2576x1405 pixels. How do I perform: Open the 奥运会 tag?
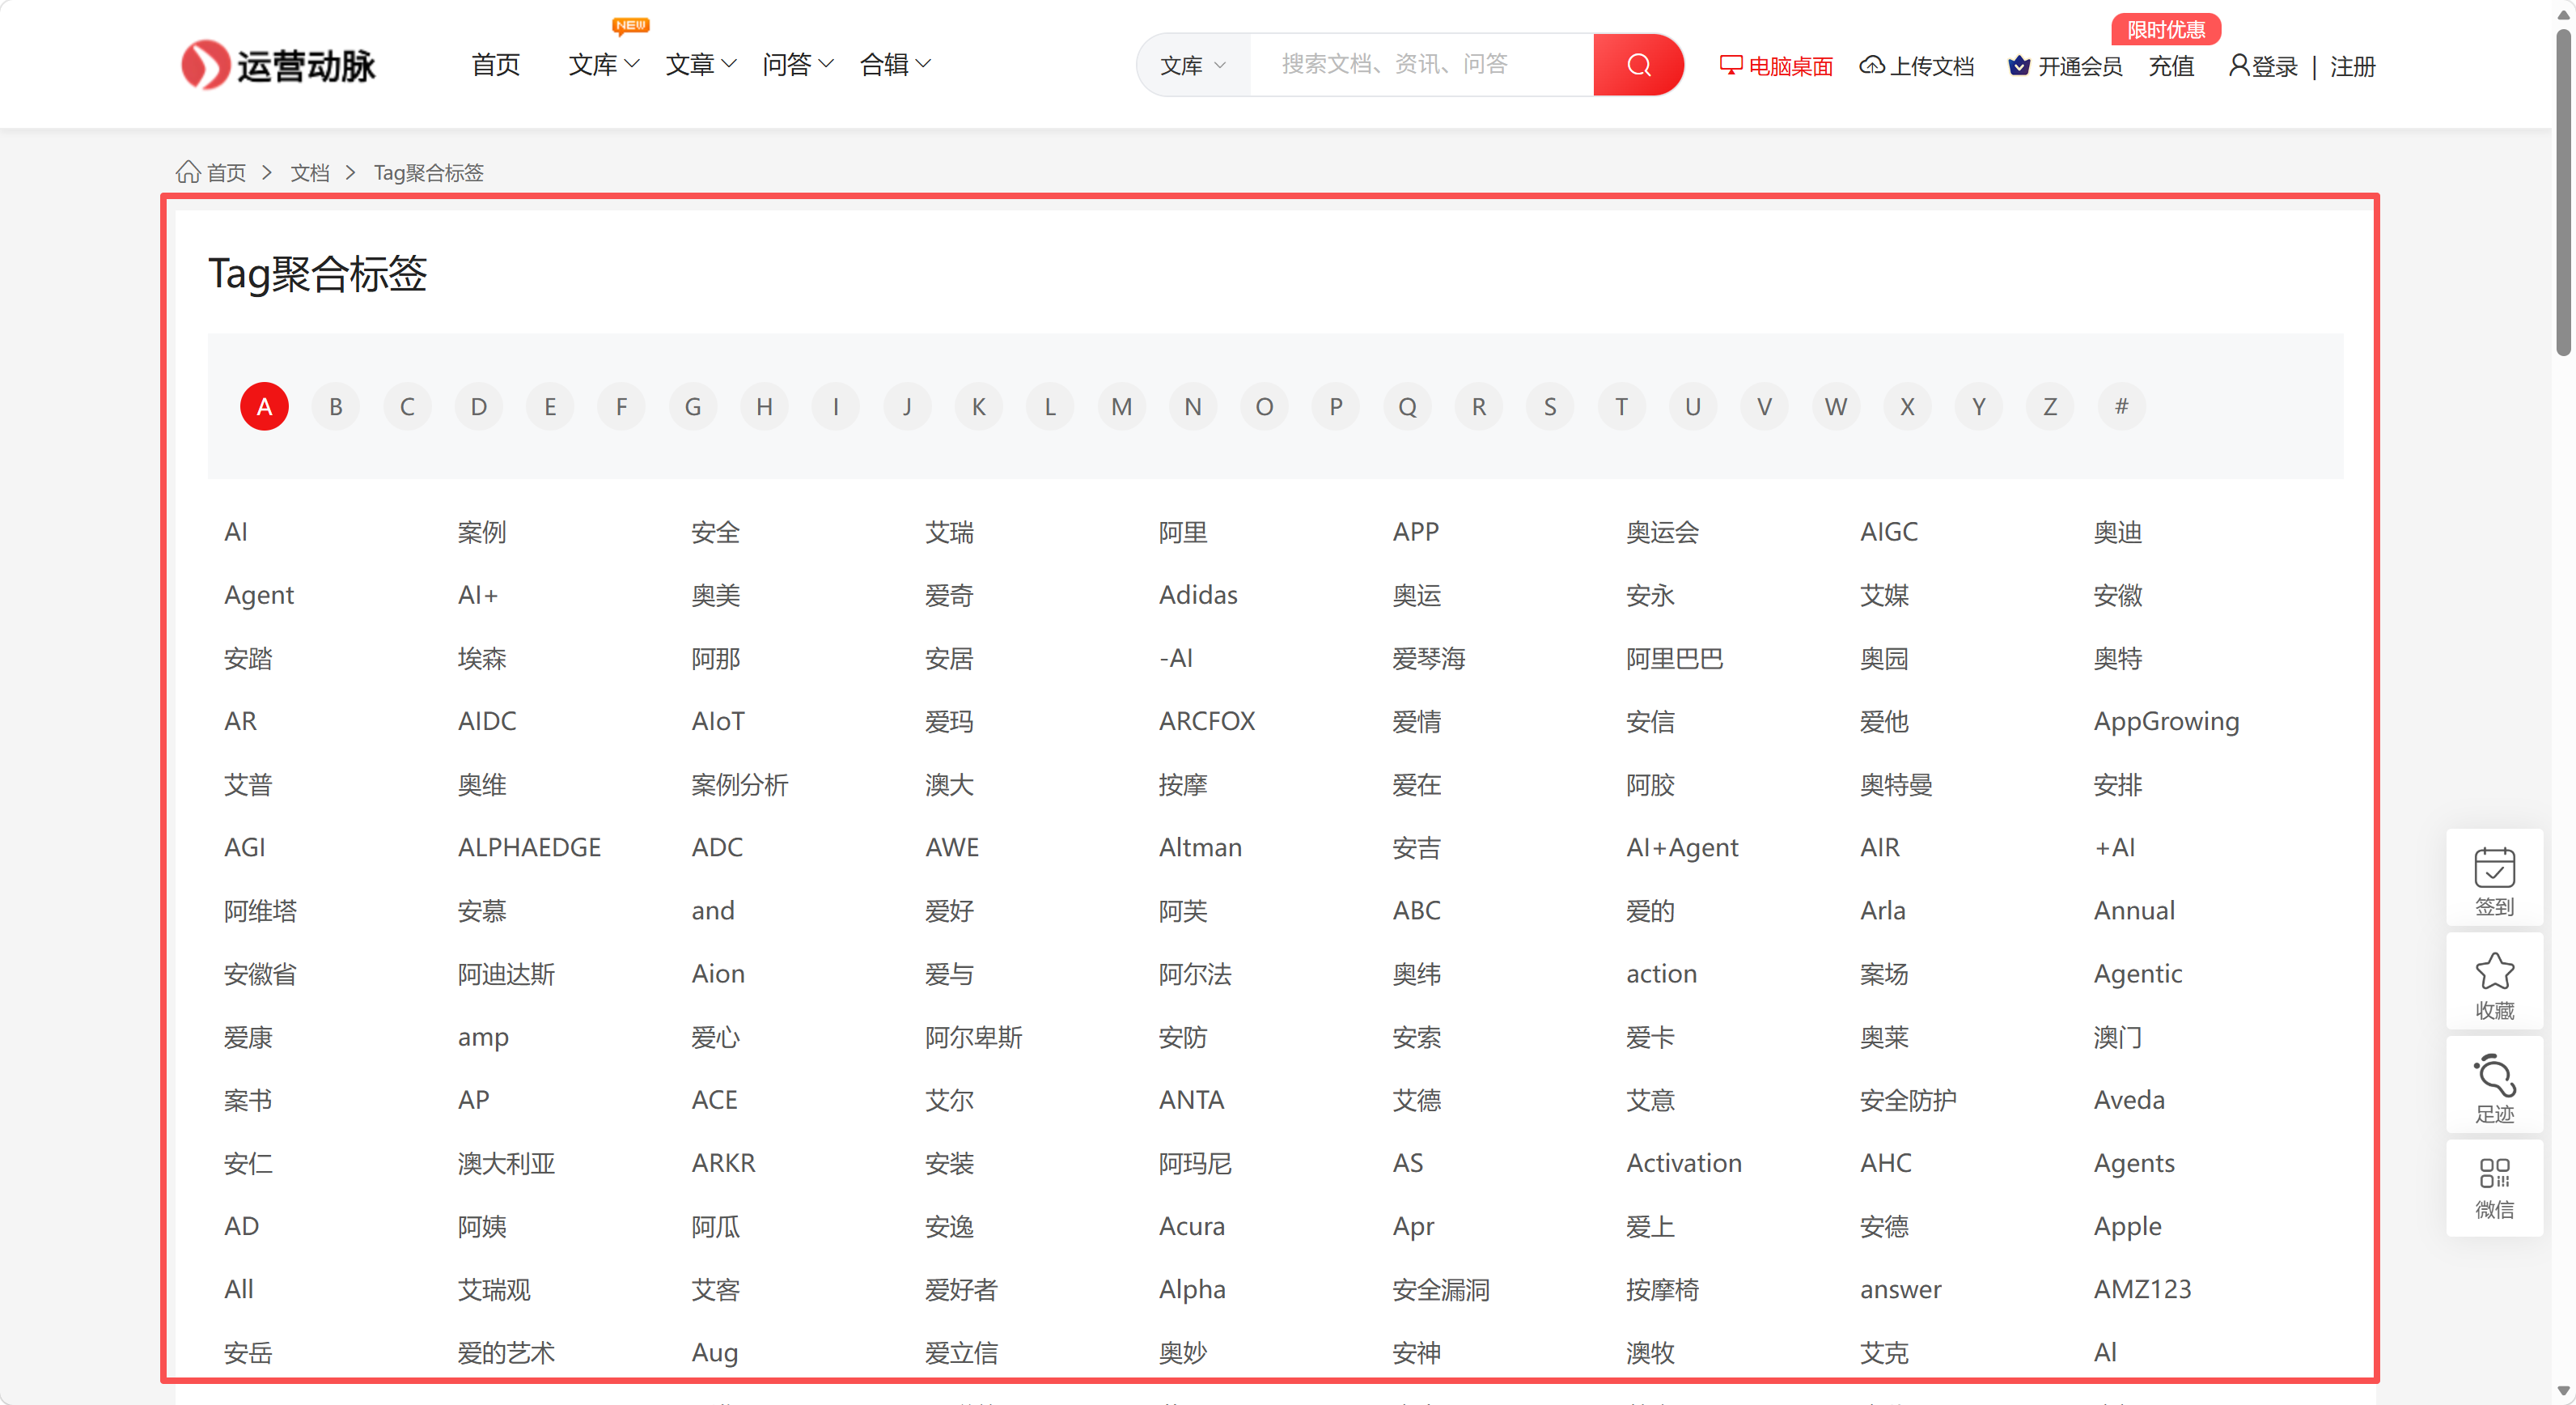(x=1663, y=531)
